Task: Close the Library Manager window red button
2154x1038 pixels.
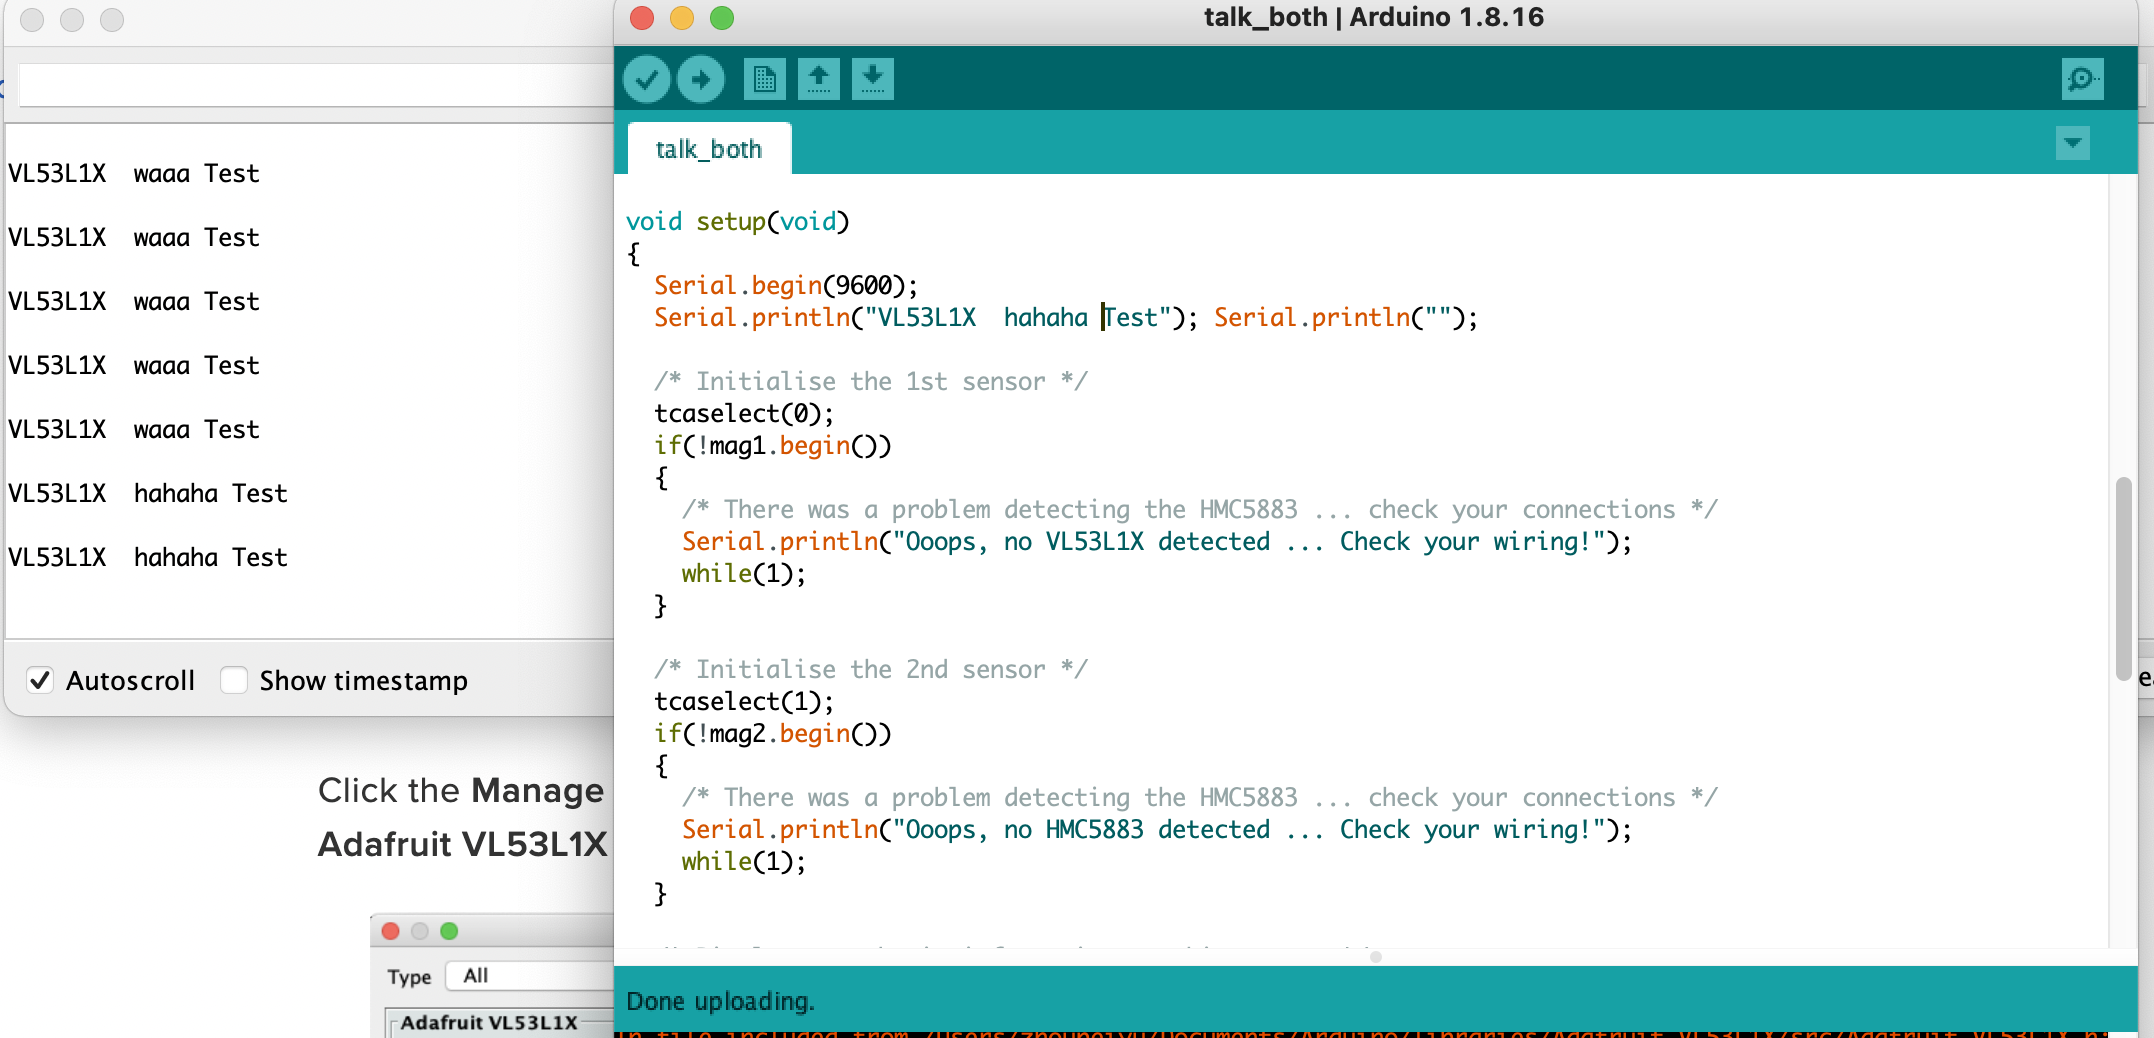Action: click(x=391, y=931)
